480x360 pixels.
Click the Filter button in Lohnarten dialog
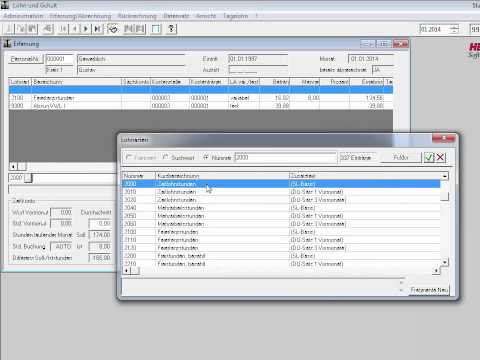click(x=401, y=157)
